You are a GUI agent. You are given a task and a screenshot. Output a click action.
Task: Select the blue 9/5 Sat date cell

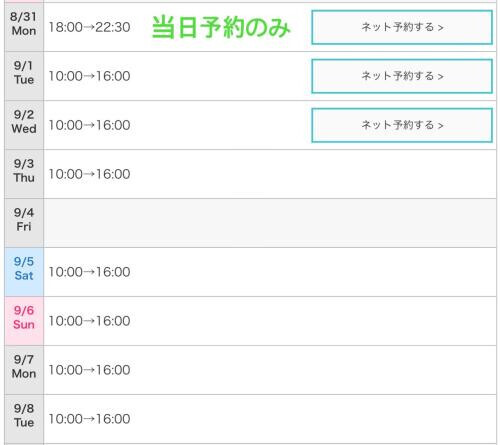tap(24, 272)
